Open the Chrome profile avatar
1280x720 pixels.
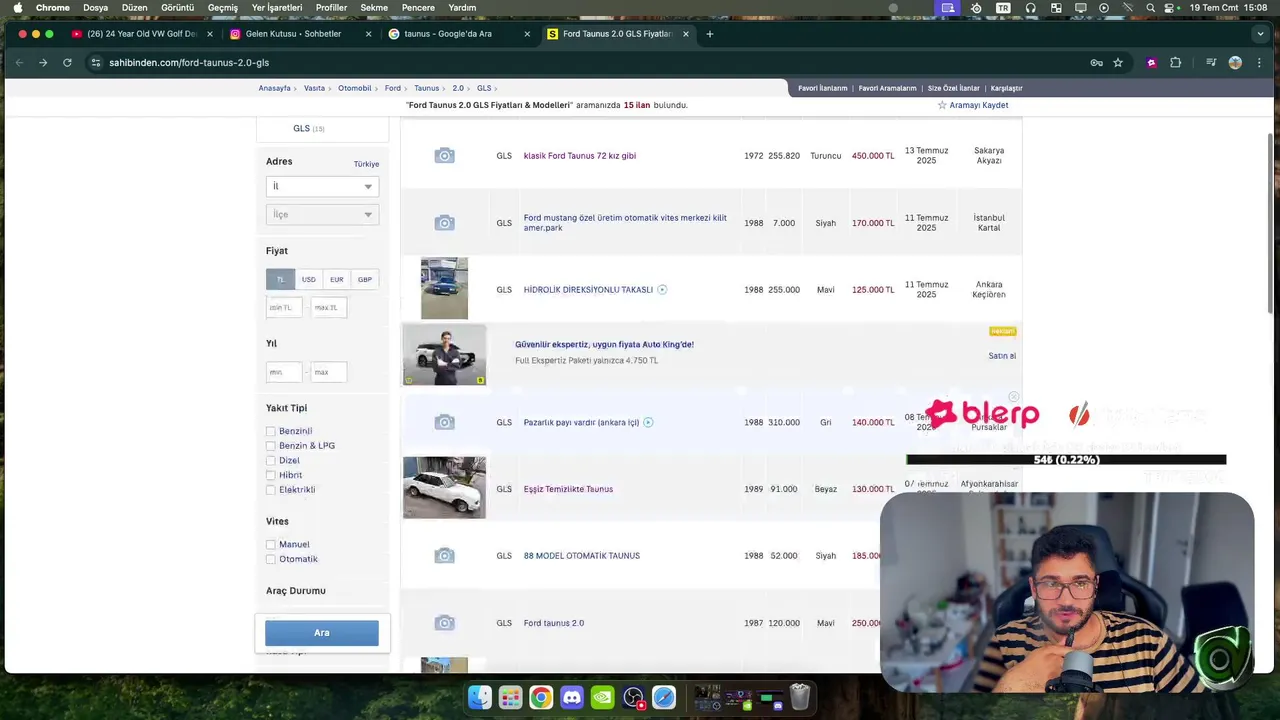1235,62
